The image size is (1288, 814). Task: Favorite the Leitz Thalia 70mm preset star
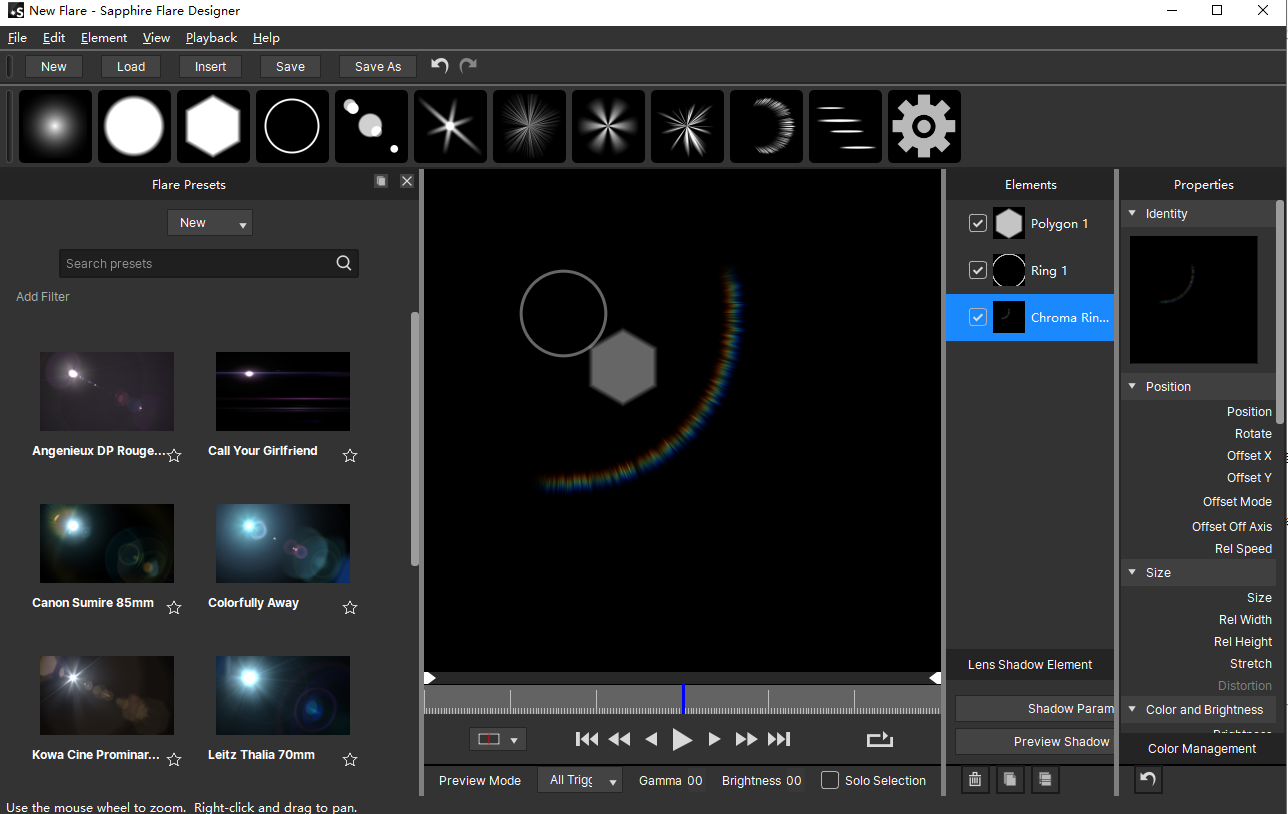pos(350,760)
